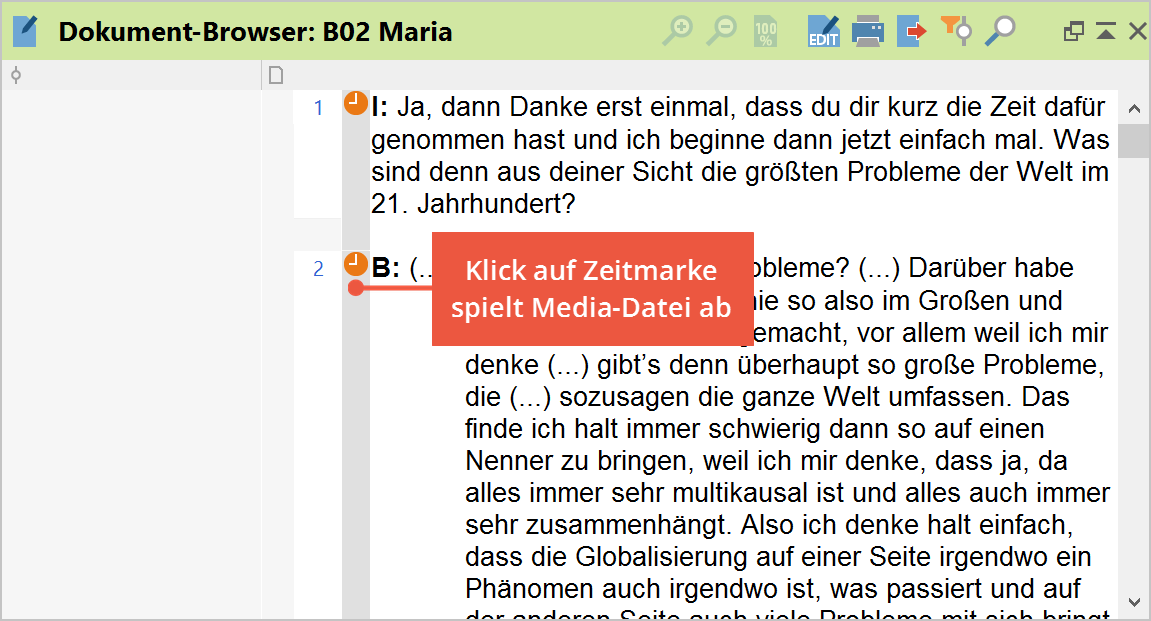
Task: Close the Dokument-Browser panel
Action: [x=1137, y=31]
